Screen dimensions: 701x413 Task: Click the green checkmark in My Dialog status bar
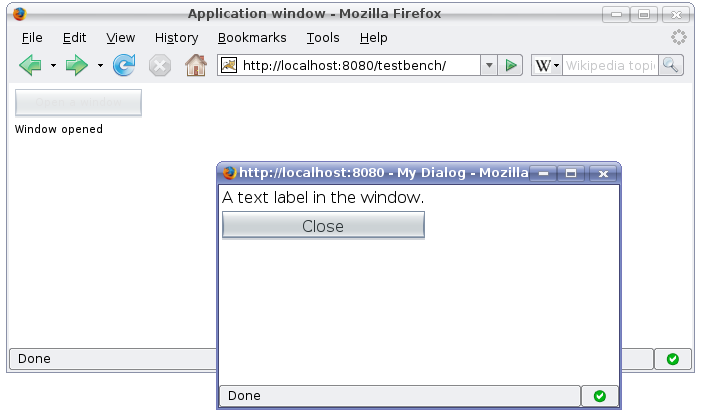coord(600,396)
